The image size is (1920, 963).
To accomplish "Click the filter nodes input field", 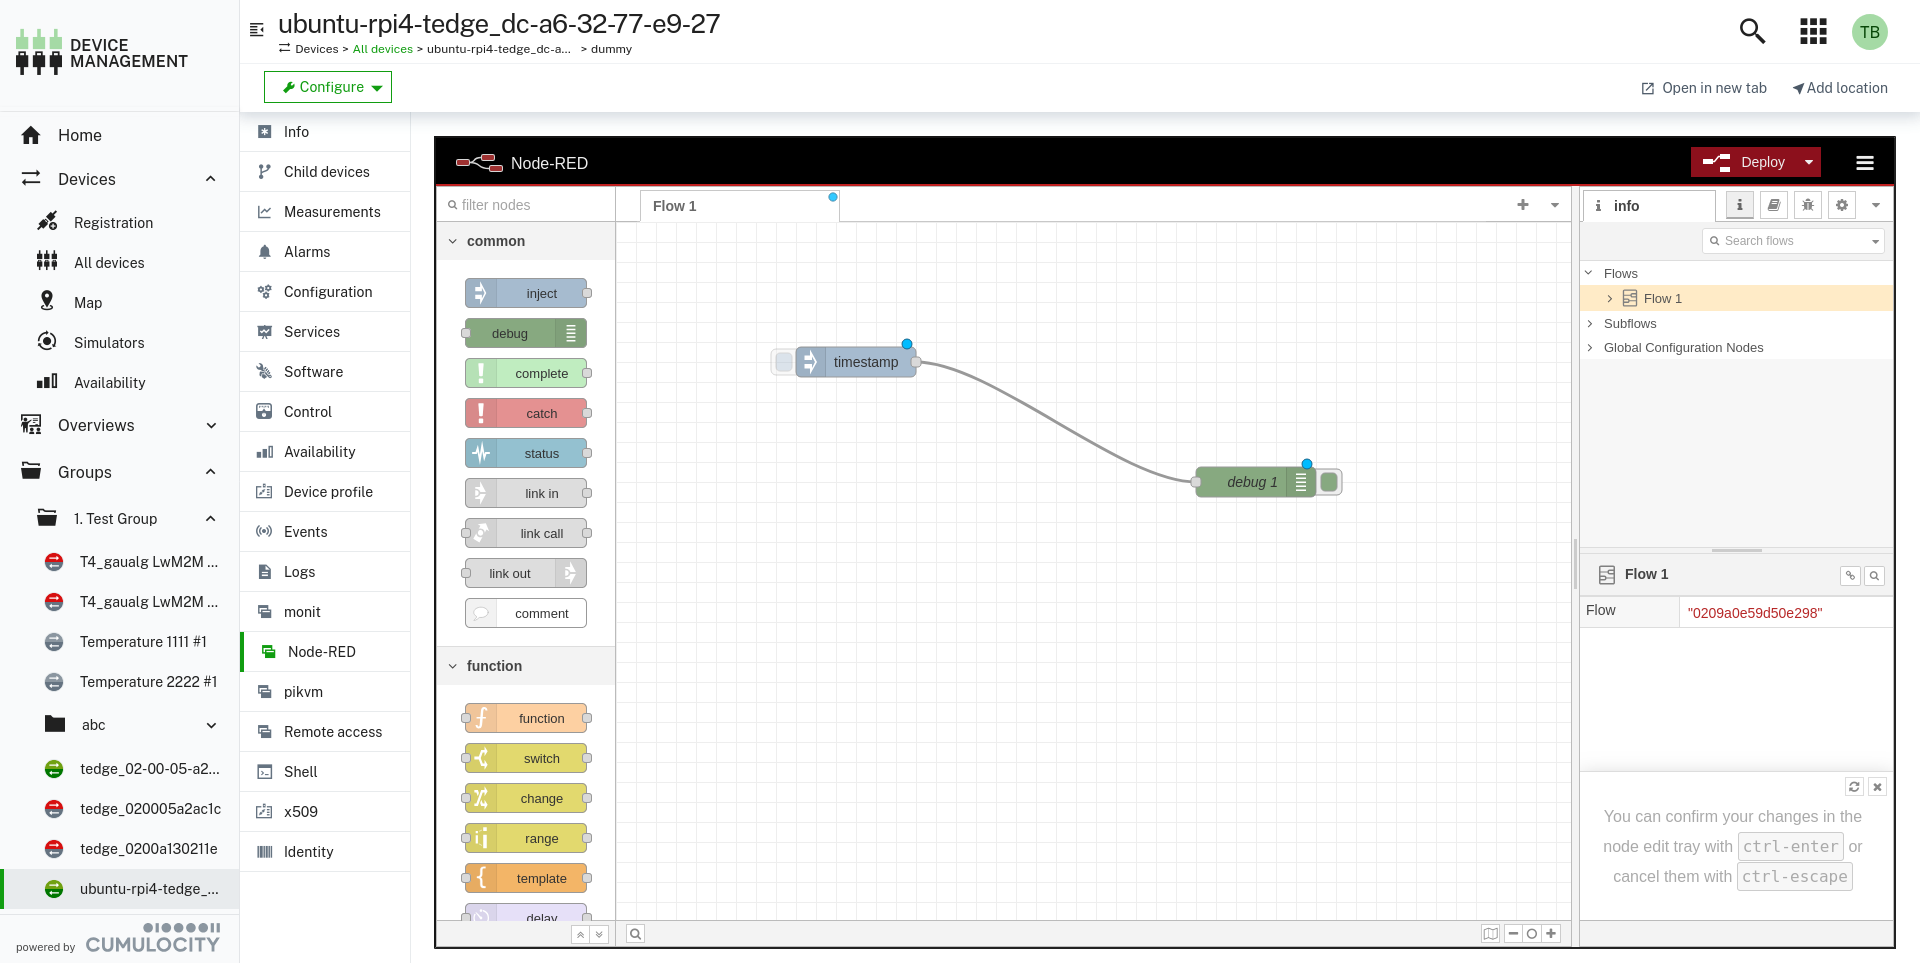I will [x=526, y=205].
